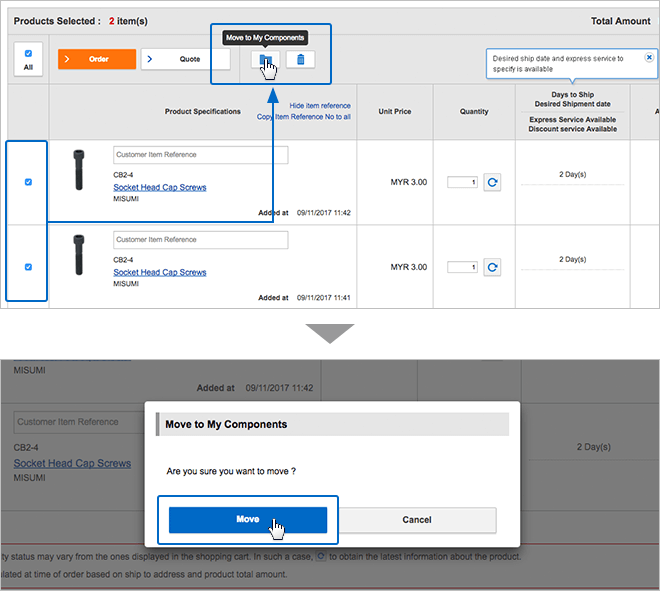Click the Move to My Components icon
660x591 pixels.
[x=265, y=60]
